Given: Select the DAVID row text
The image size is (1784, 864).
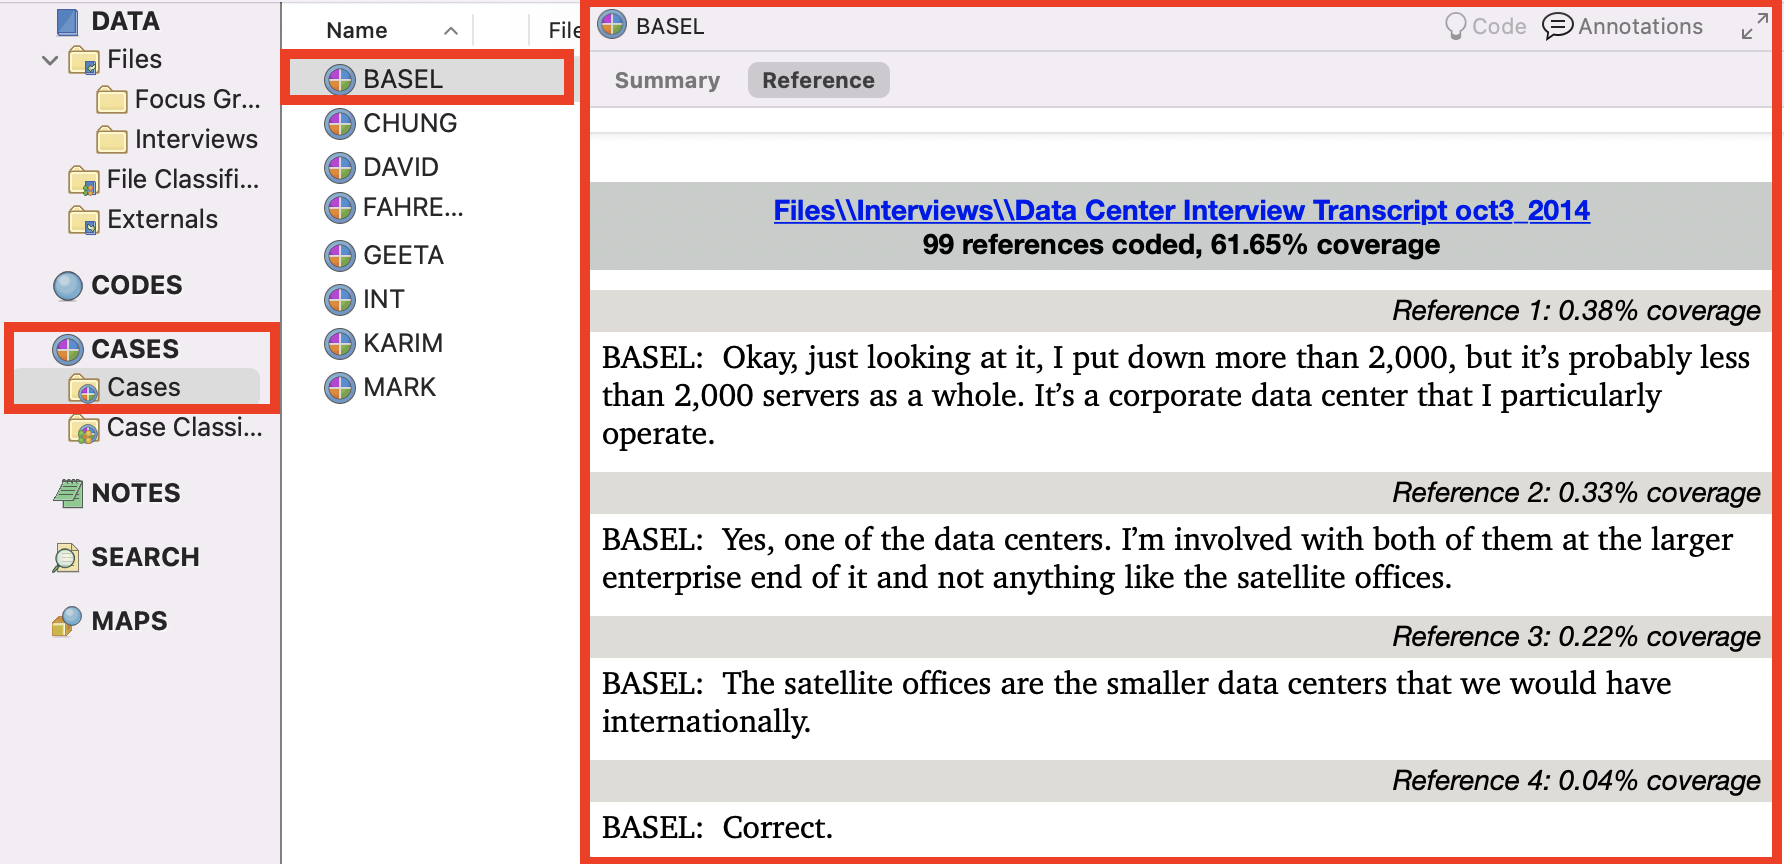Looking at the screenshot, I should point(401,167).
